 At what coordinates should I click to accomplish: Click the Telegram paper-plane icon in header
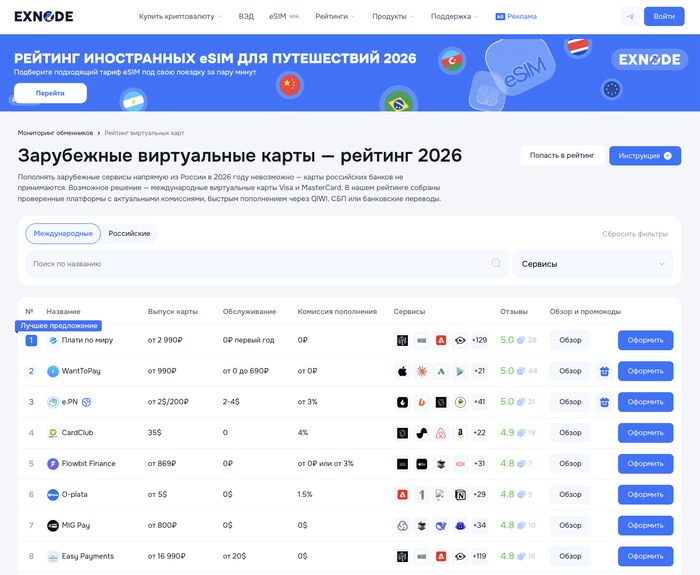pos(630,17)
